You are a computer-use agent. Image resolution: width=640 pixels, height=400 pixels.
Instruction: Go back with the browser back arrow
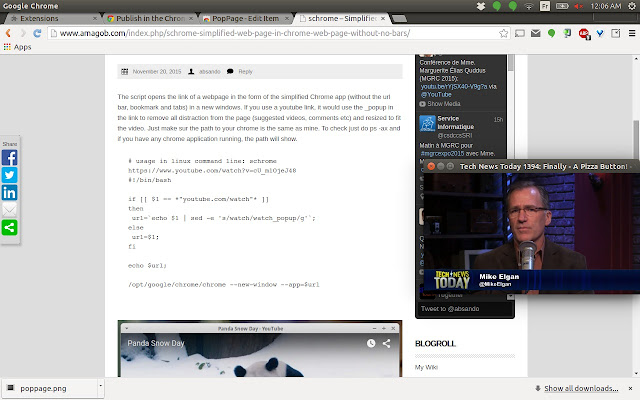pyautogui.click(x=8, y=33)
